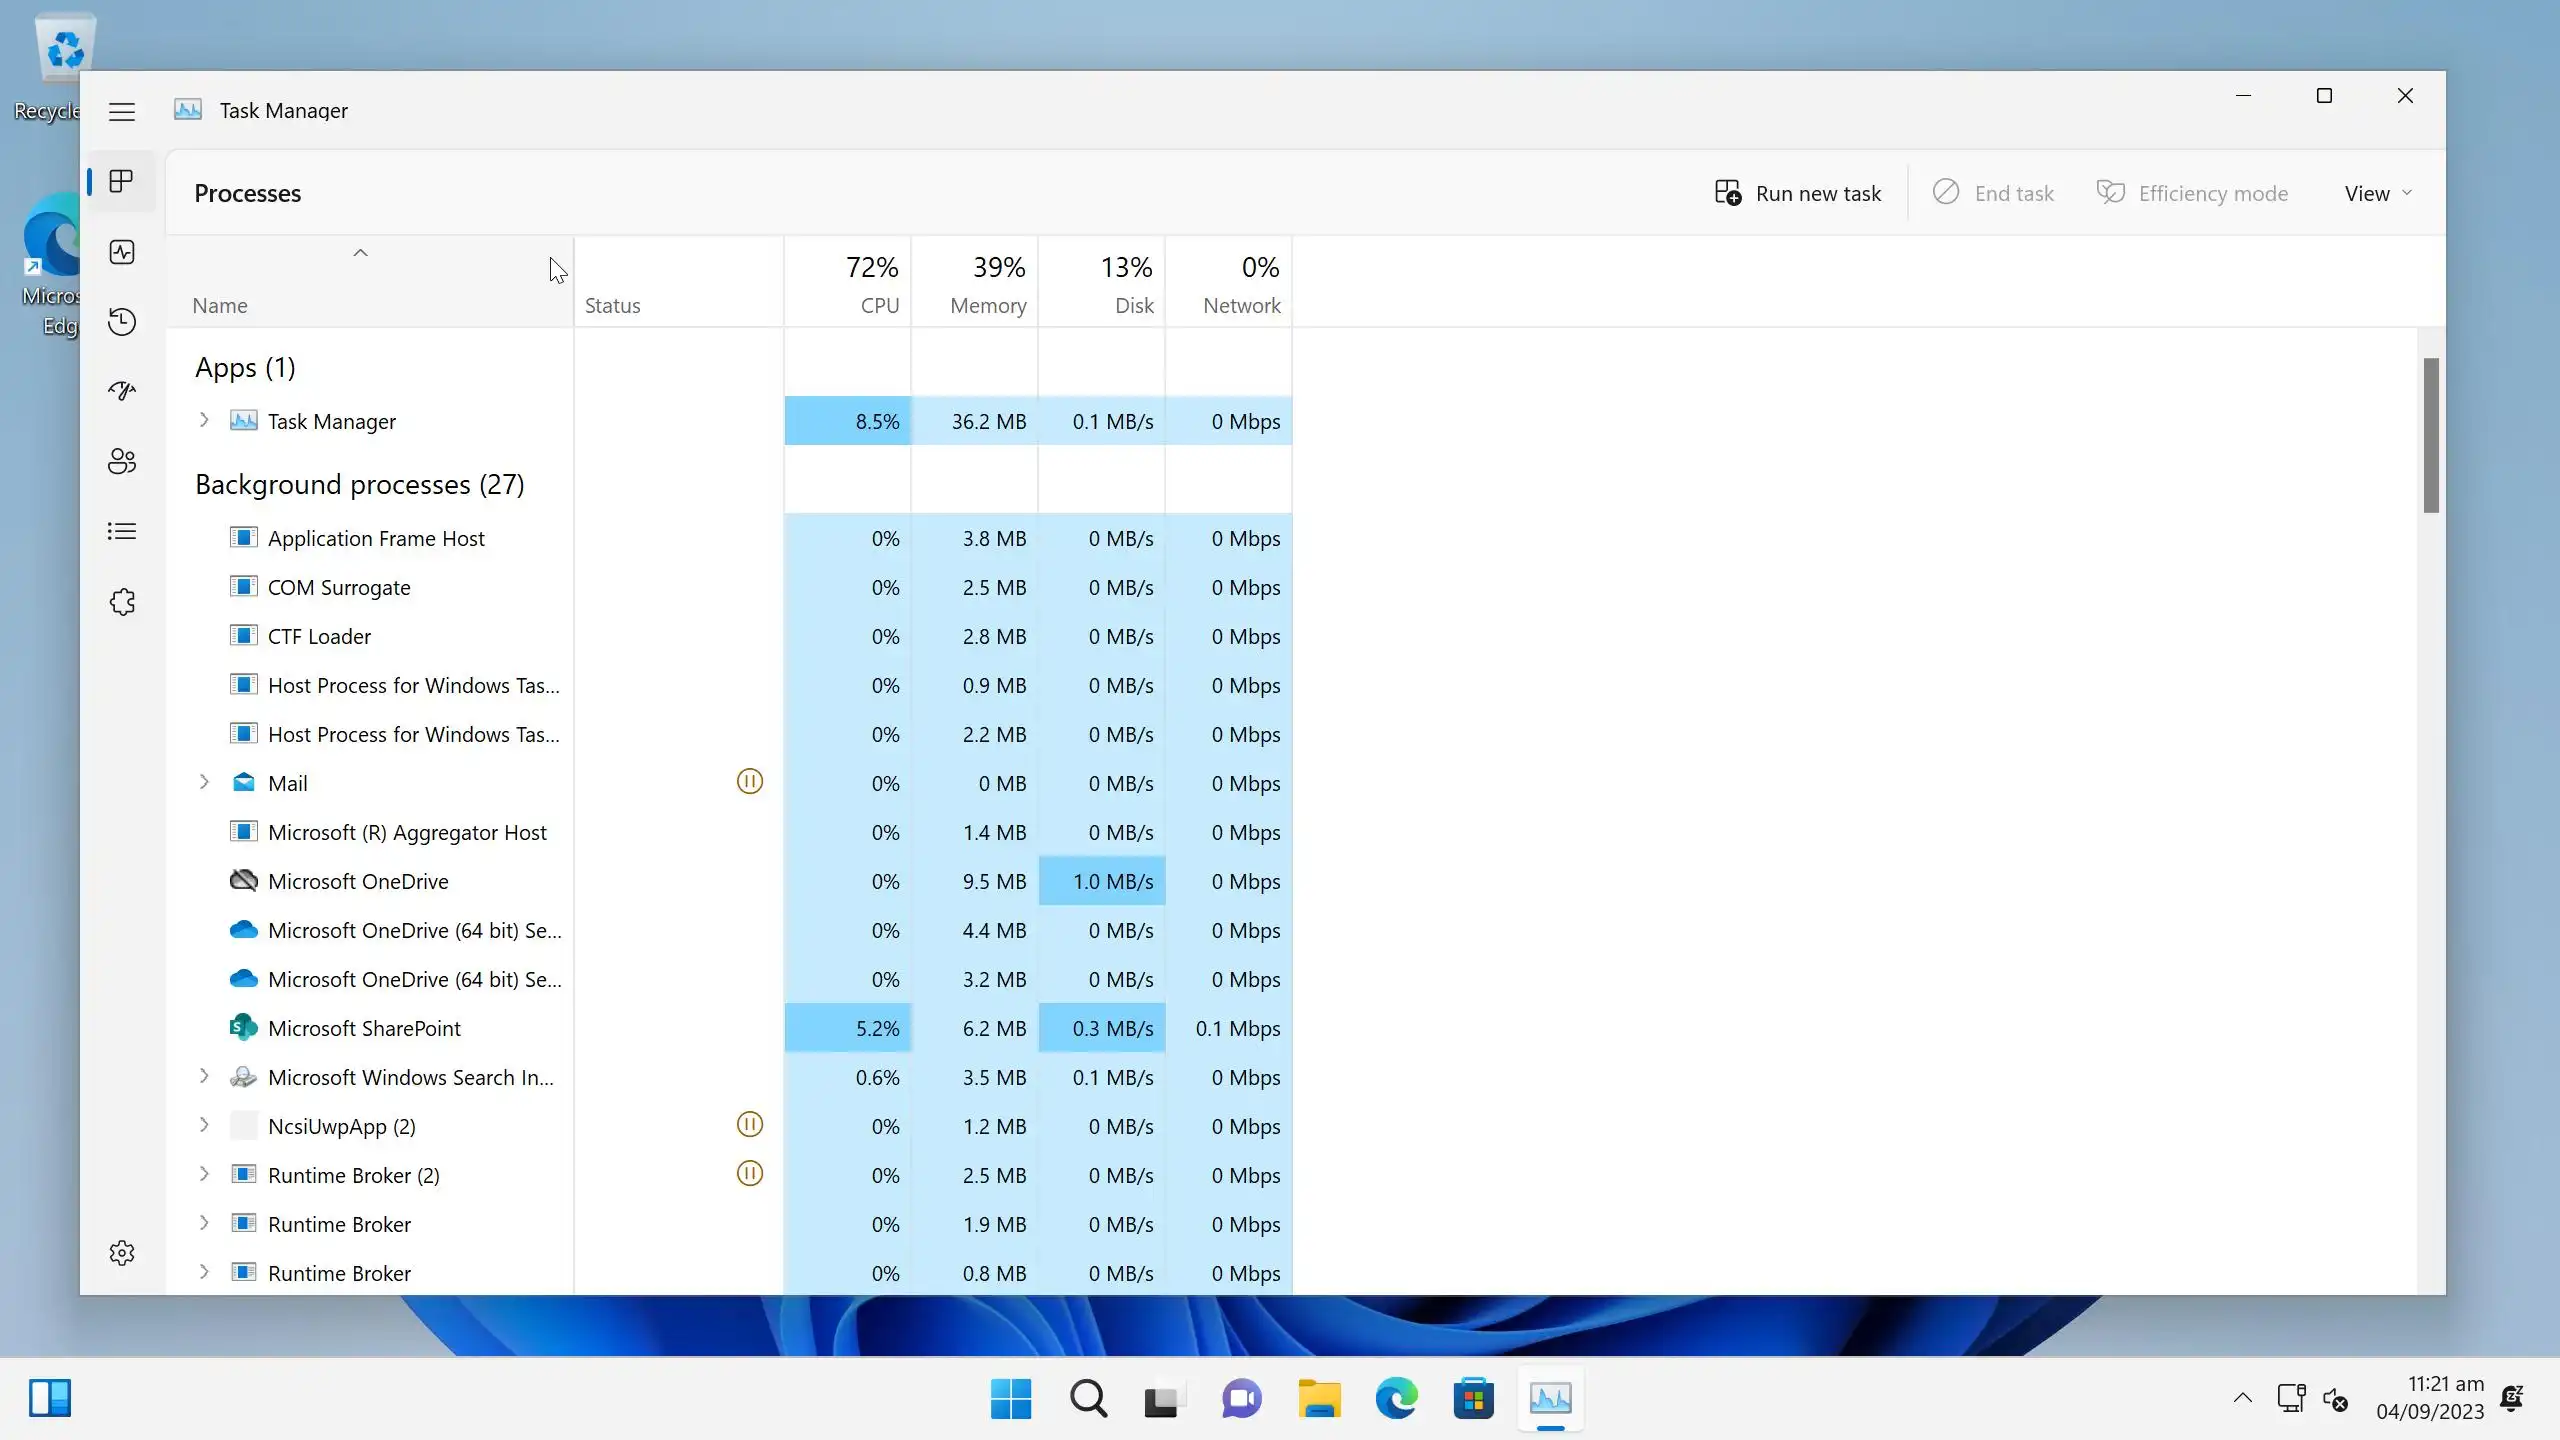Open the Users page icon
The image size is (2560, 1440).
point(122,461)
